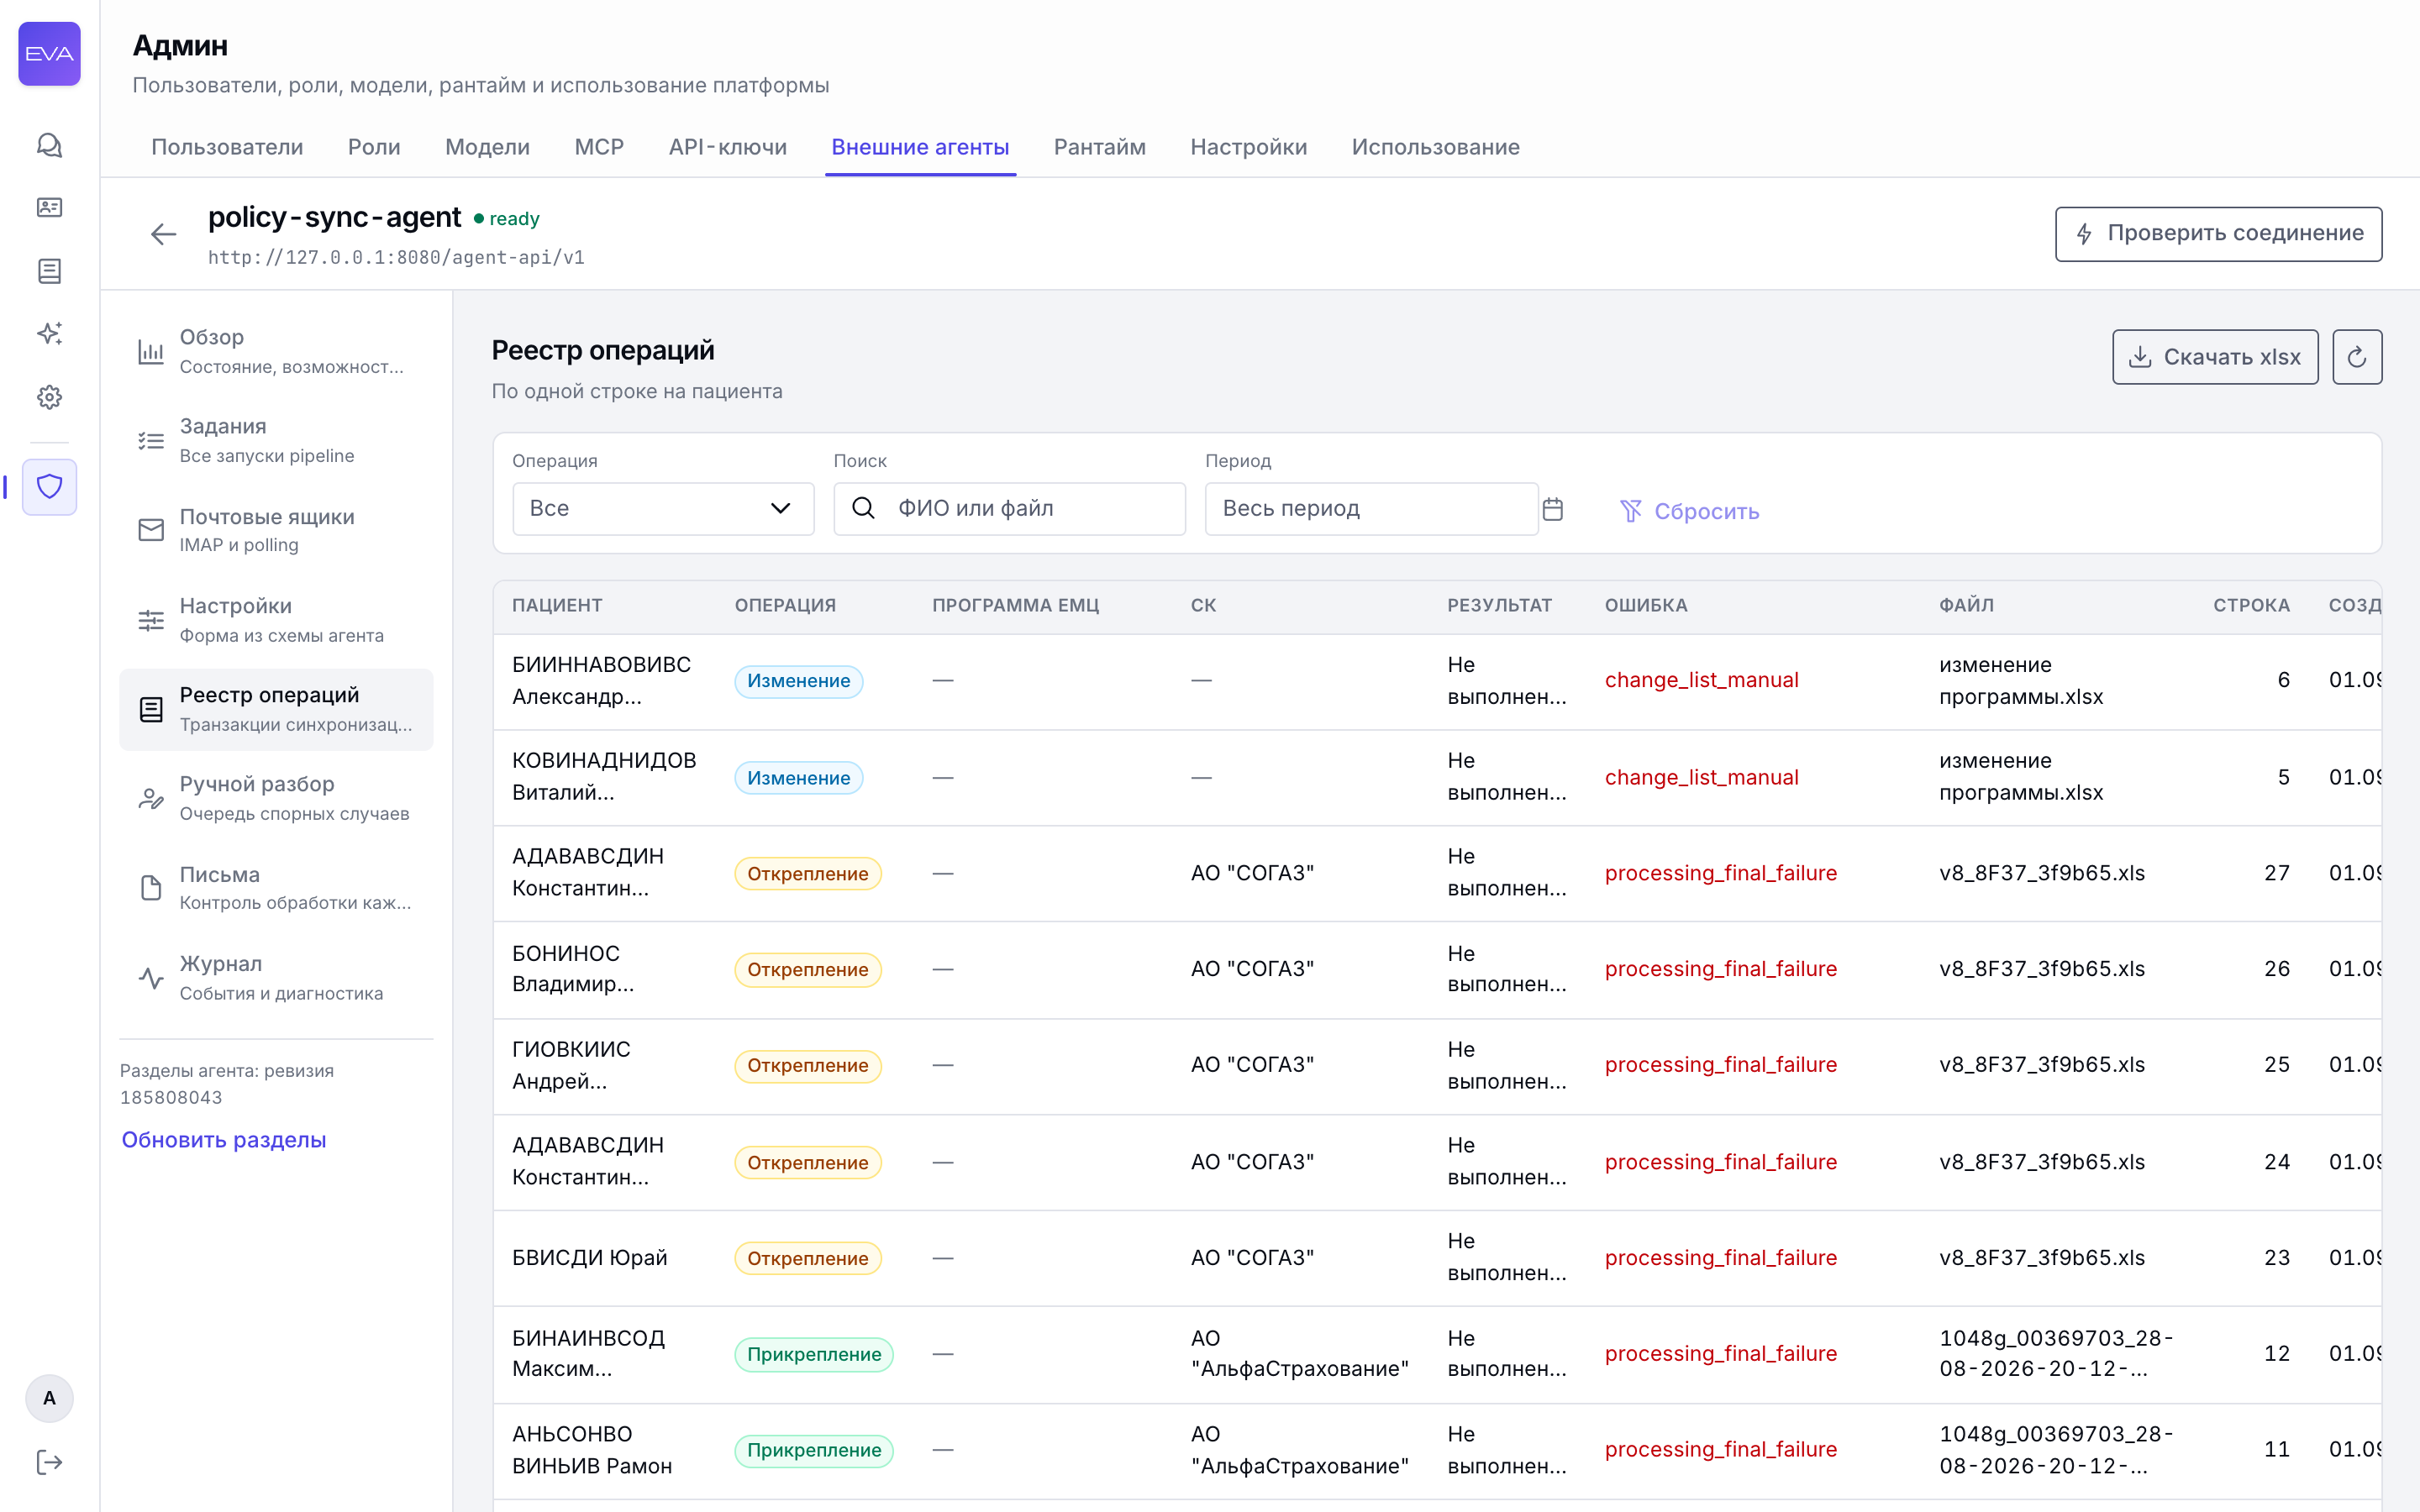Switch to API-ключи tab
Screen dimensions: 2420x1512
[x=727, y=147]
